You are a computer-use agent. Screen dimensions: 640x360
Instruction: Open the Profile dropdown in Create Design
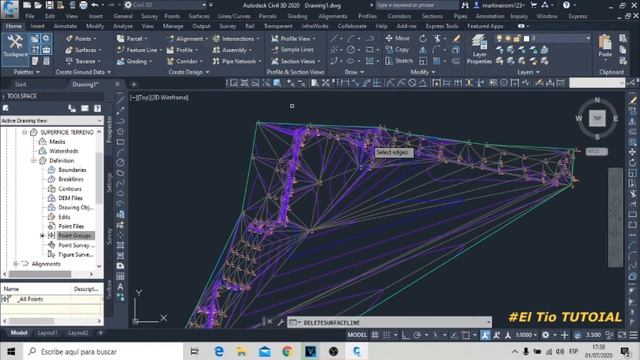[182, 50]
